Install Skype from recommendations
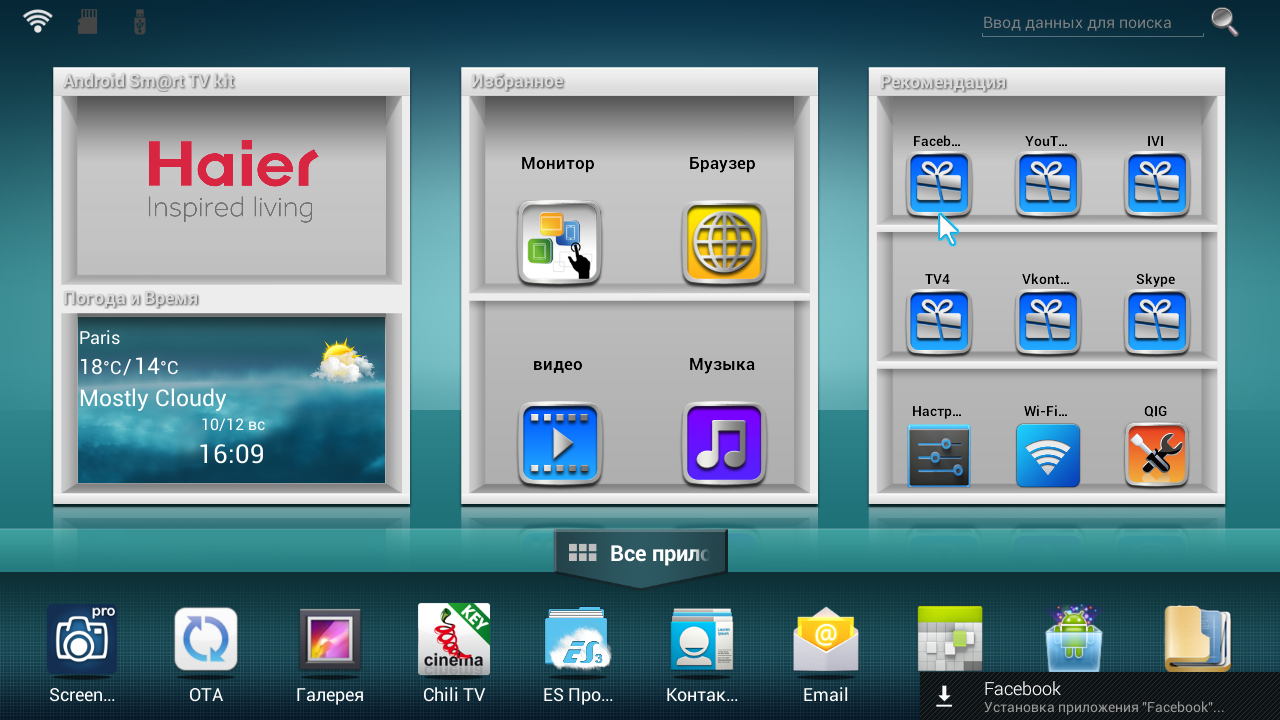The height and width of the screenshot is (720, 1280). [x=1156, y=323]
